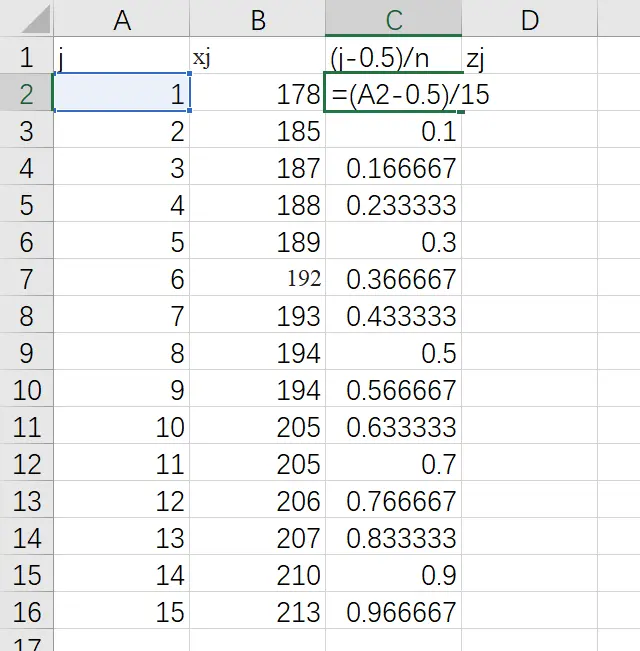Viewport: 640px width, 651px height.
Task: Click cell with value 192
Action: click(x=257, y=277)
